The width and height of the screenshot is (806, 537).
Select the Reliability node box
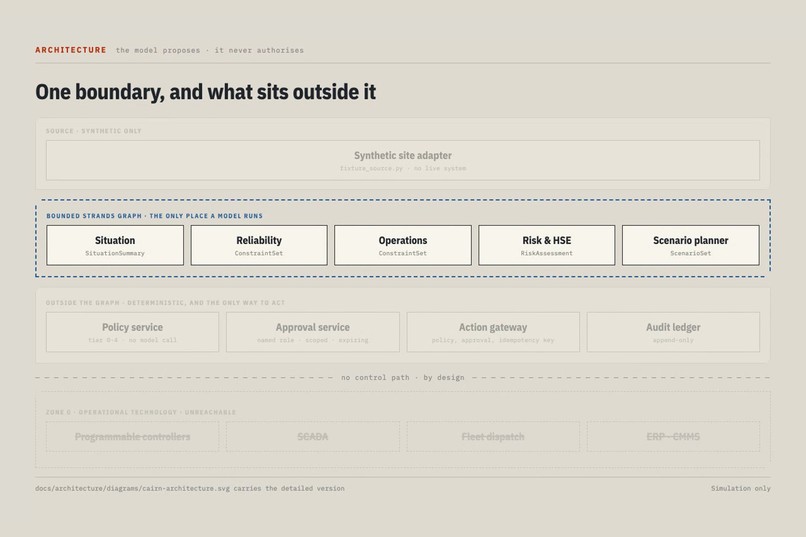259,245
